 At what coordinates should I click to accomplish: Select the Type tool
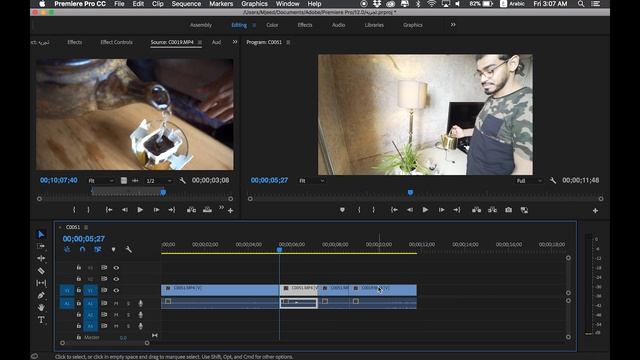coord(41,320)
